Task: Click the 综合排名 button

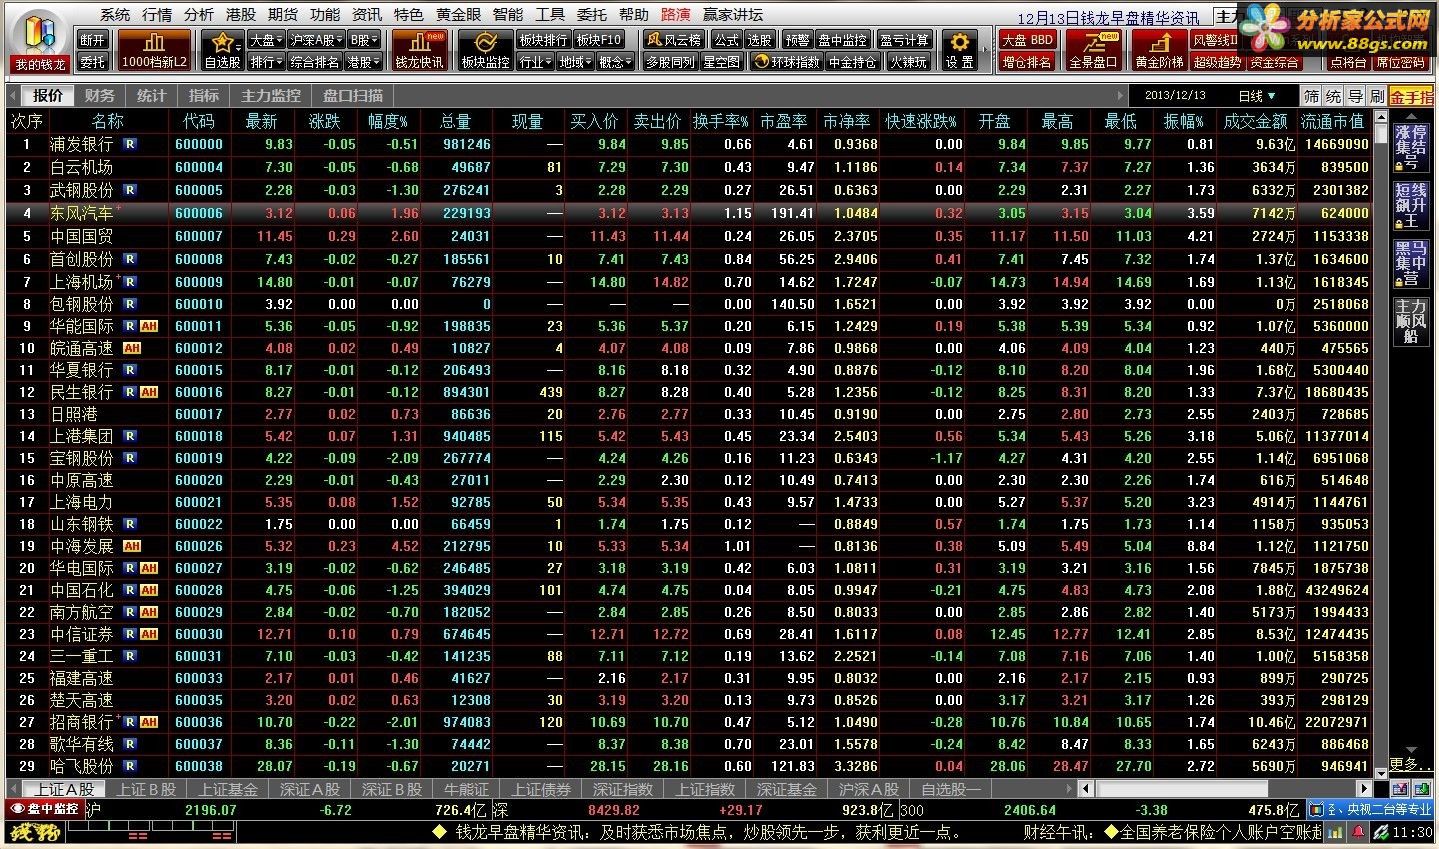Action: [x=314, y=62]
